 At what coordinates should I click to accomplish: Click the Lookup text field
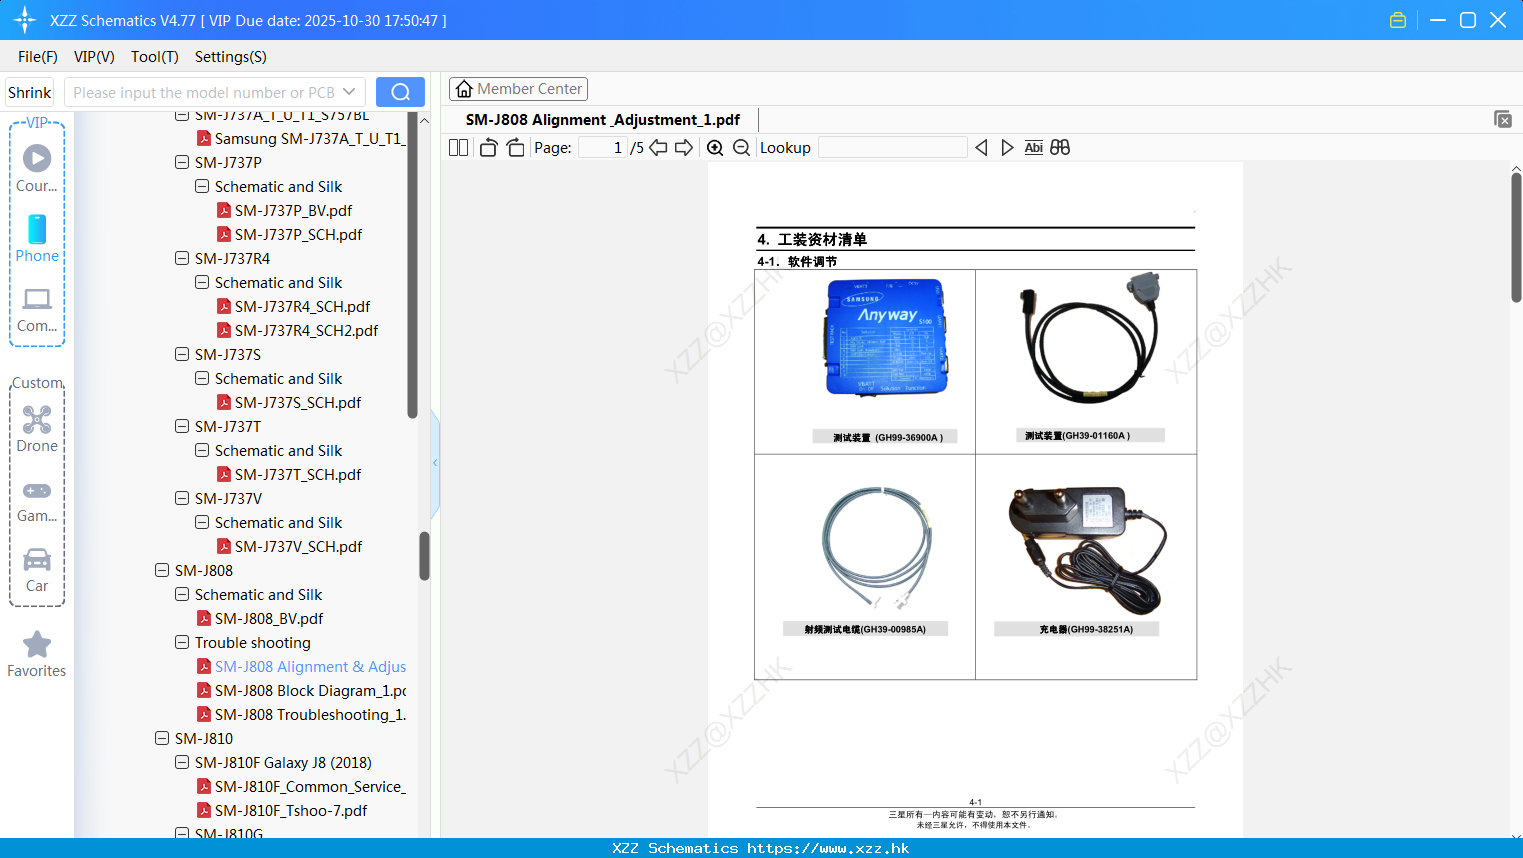(x=893, y=148)
